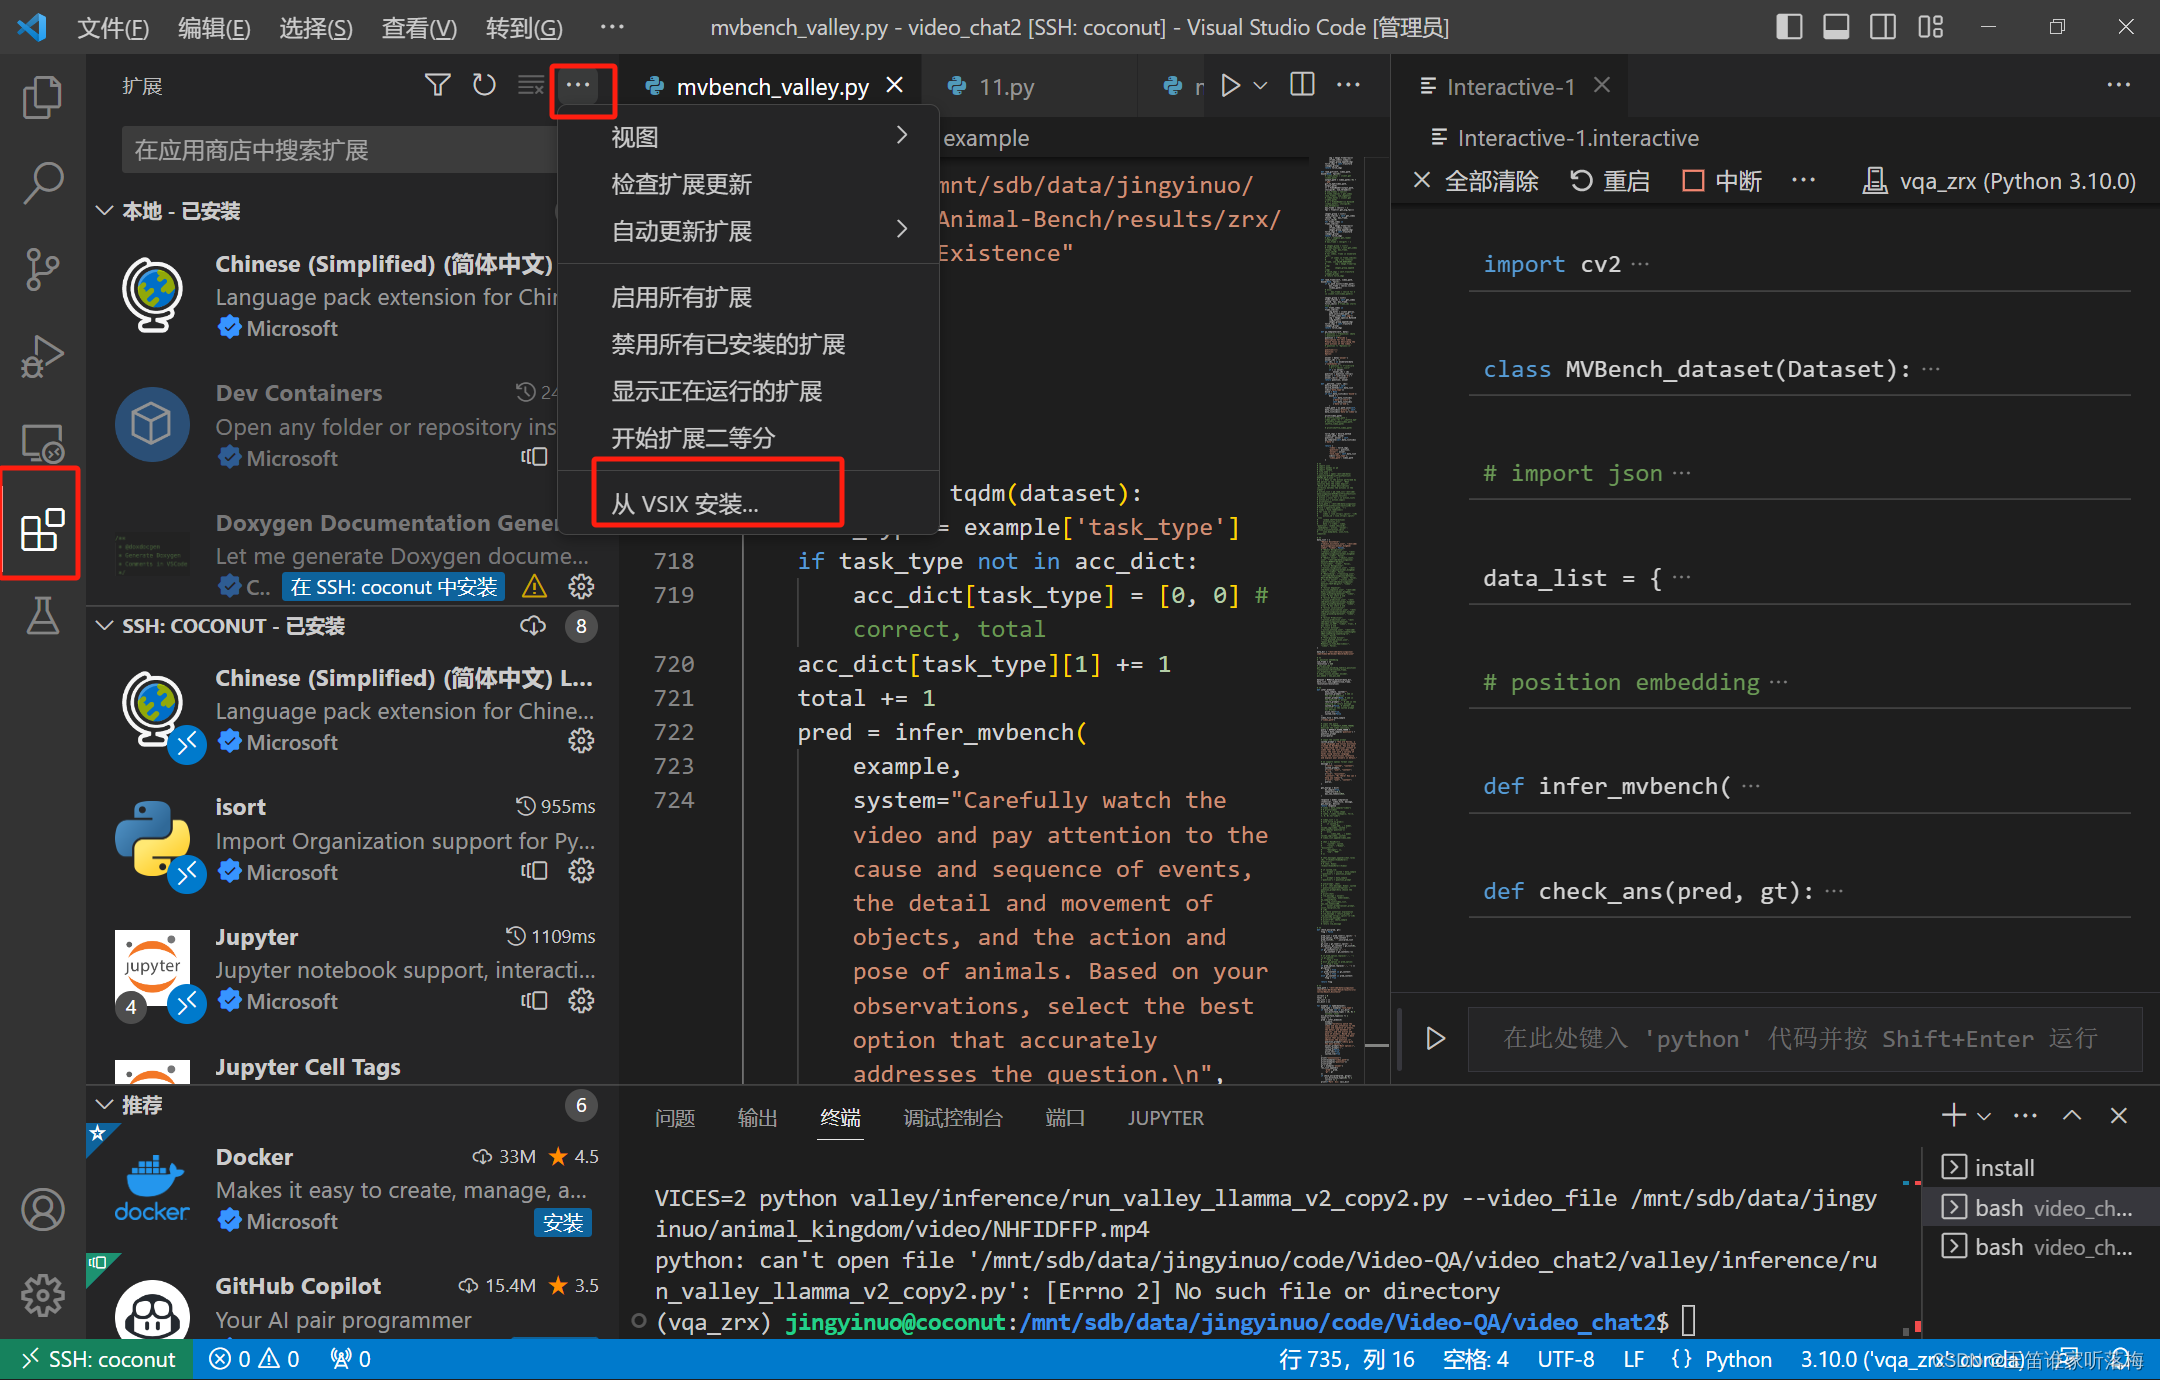Viewport: 2160px width, 1380px height.
Task: Open the Testing flask view
Action: 42,616
